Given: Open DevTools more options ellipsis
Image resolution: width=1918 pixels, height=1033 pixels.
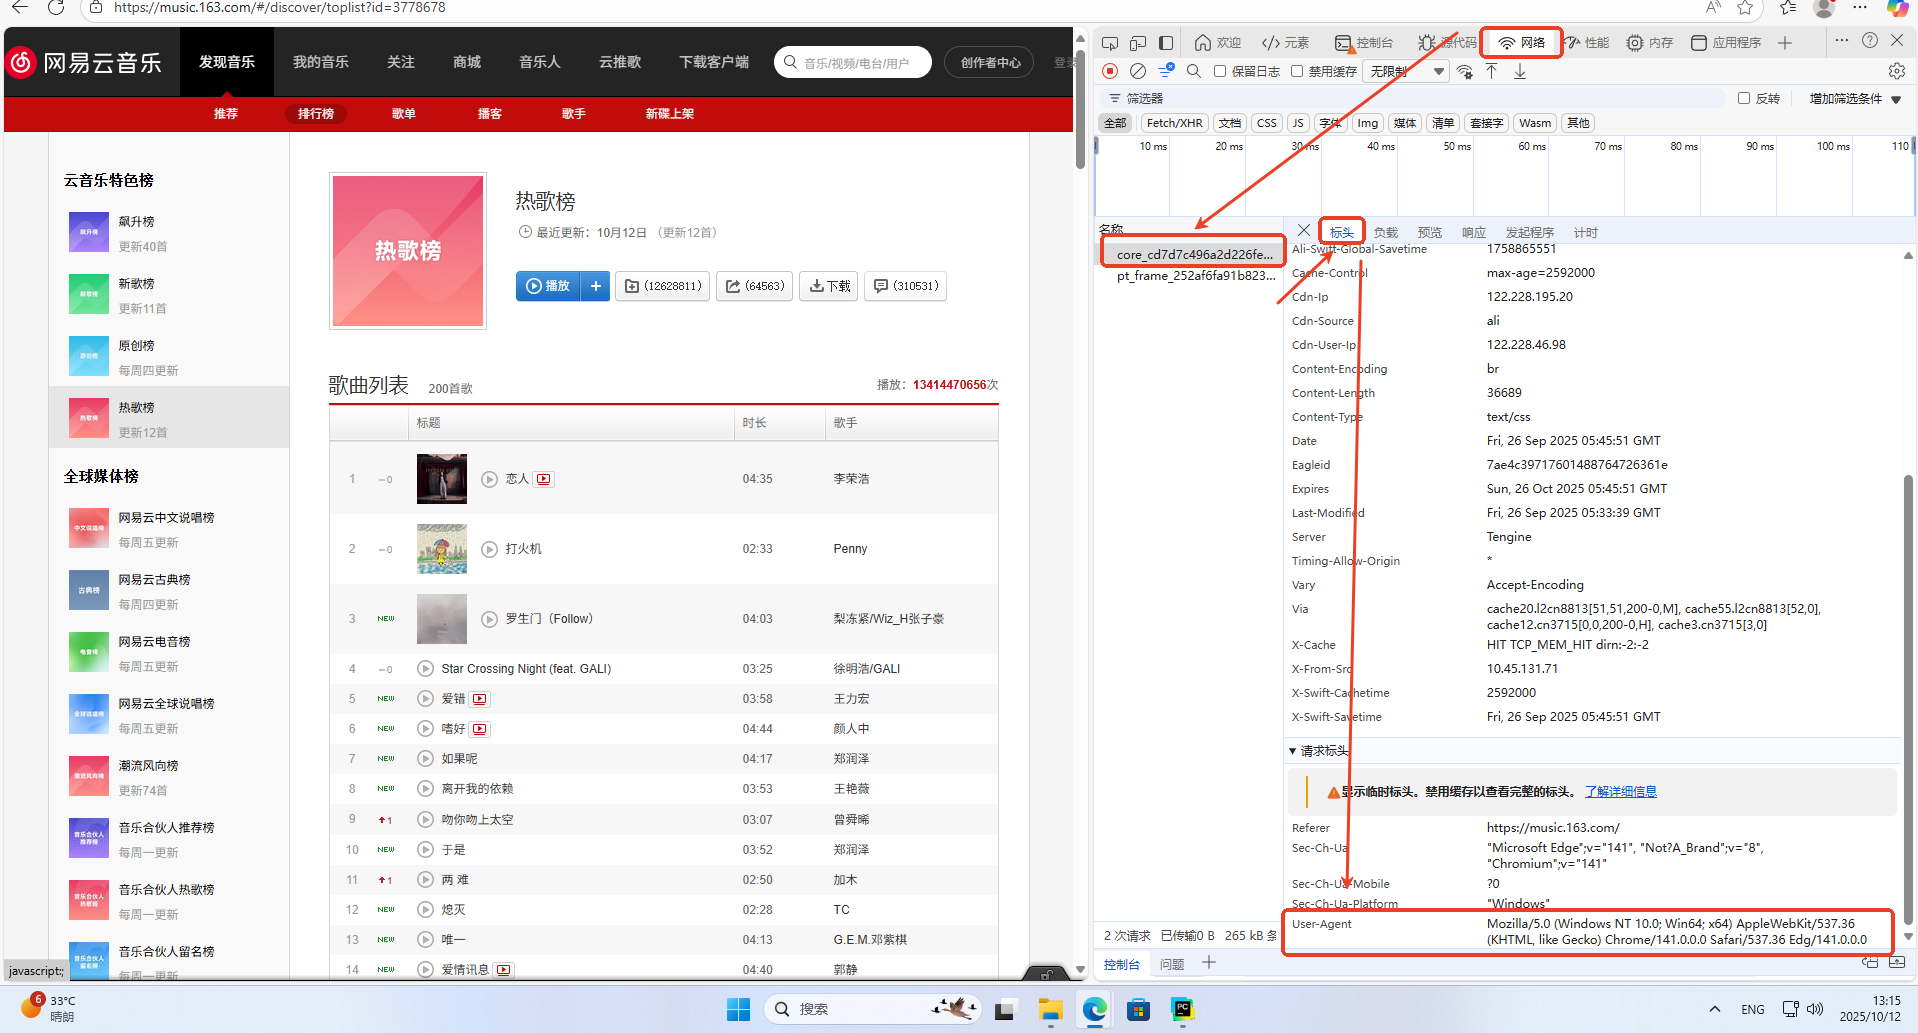Looking at the screenshot, I should [1842, 40].
